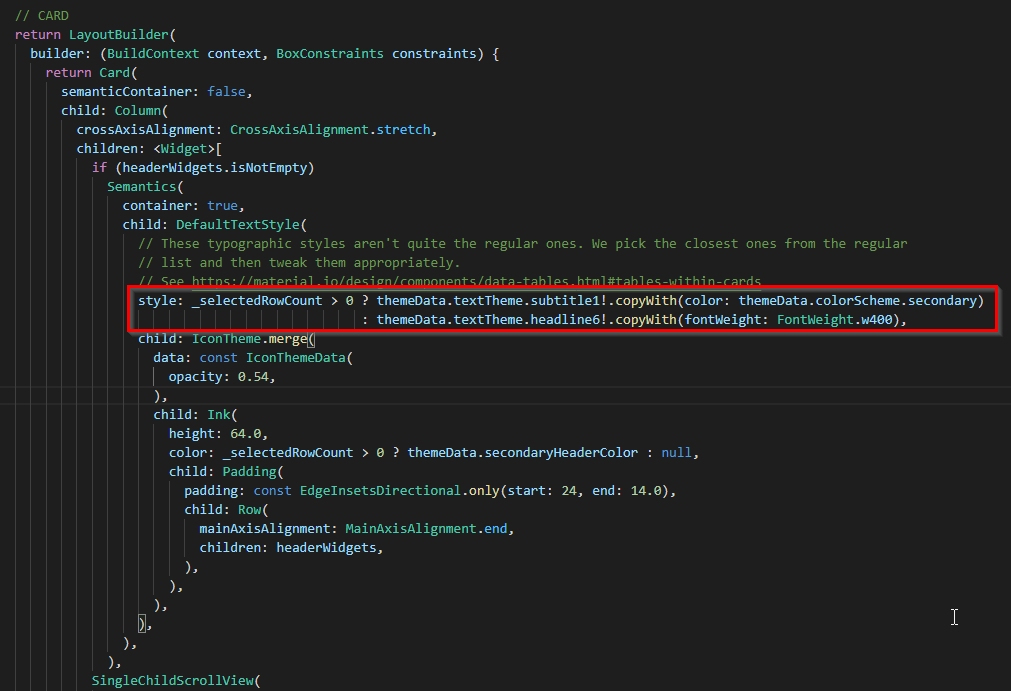Click the // CARD comment at top
Screen dimensions: 1011x691
coord(41,15)
